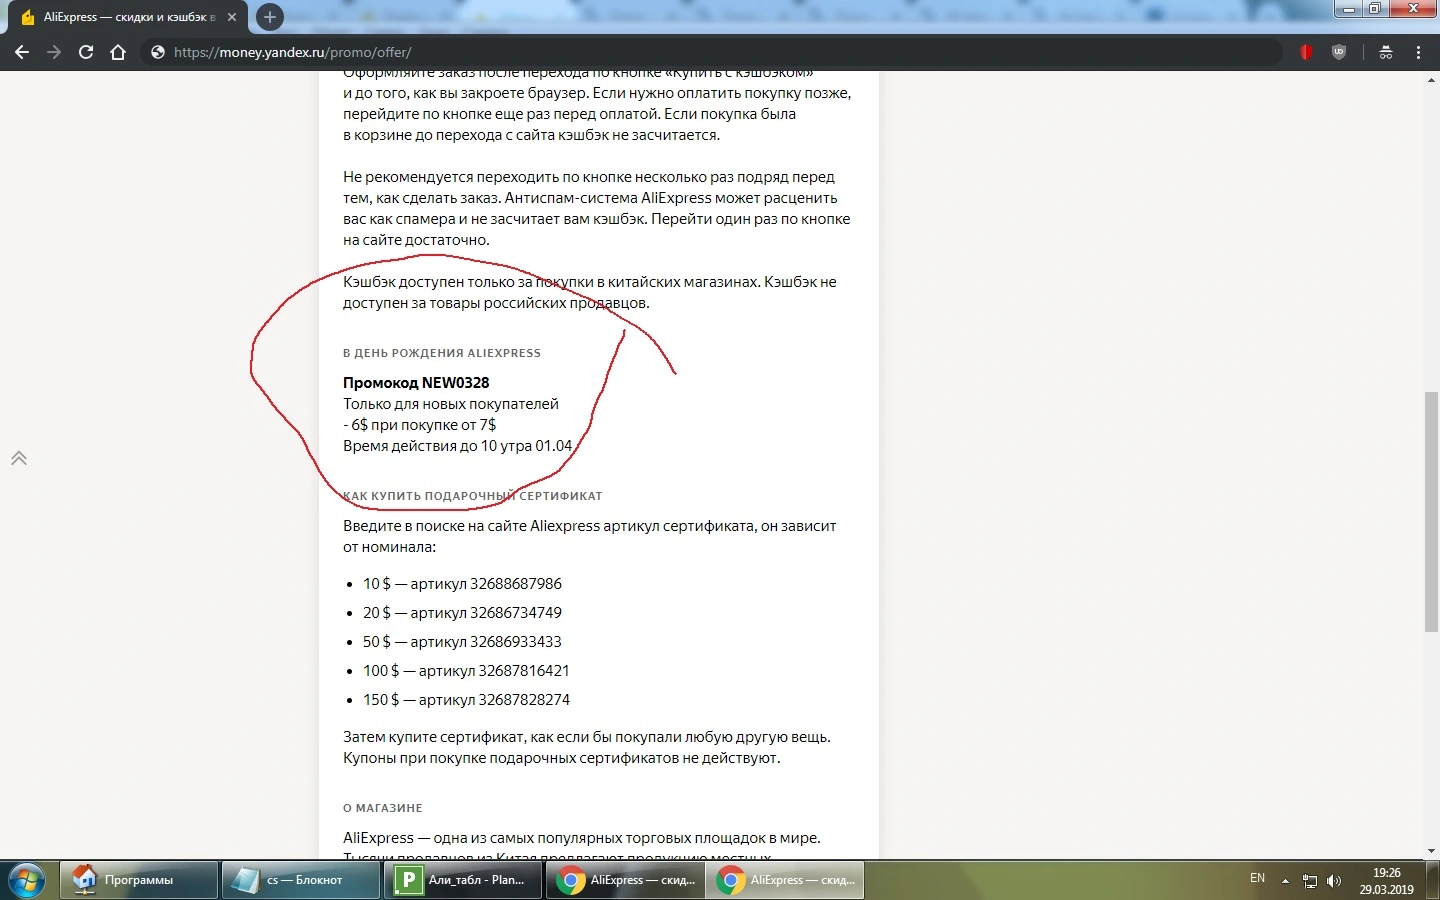Open the browser home page
The height and width of the screenshot is (900, 1440).
pos(118,52)
